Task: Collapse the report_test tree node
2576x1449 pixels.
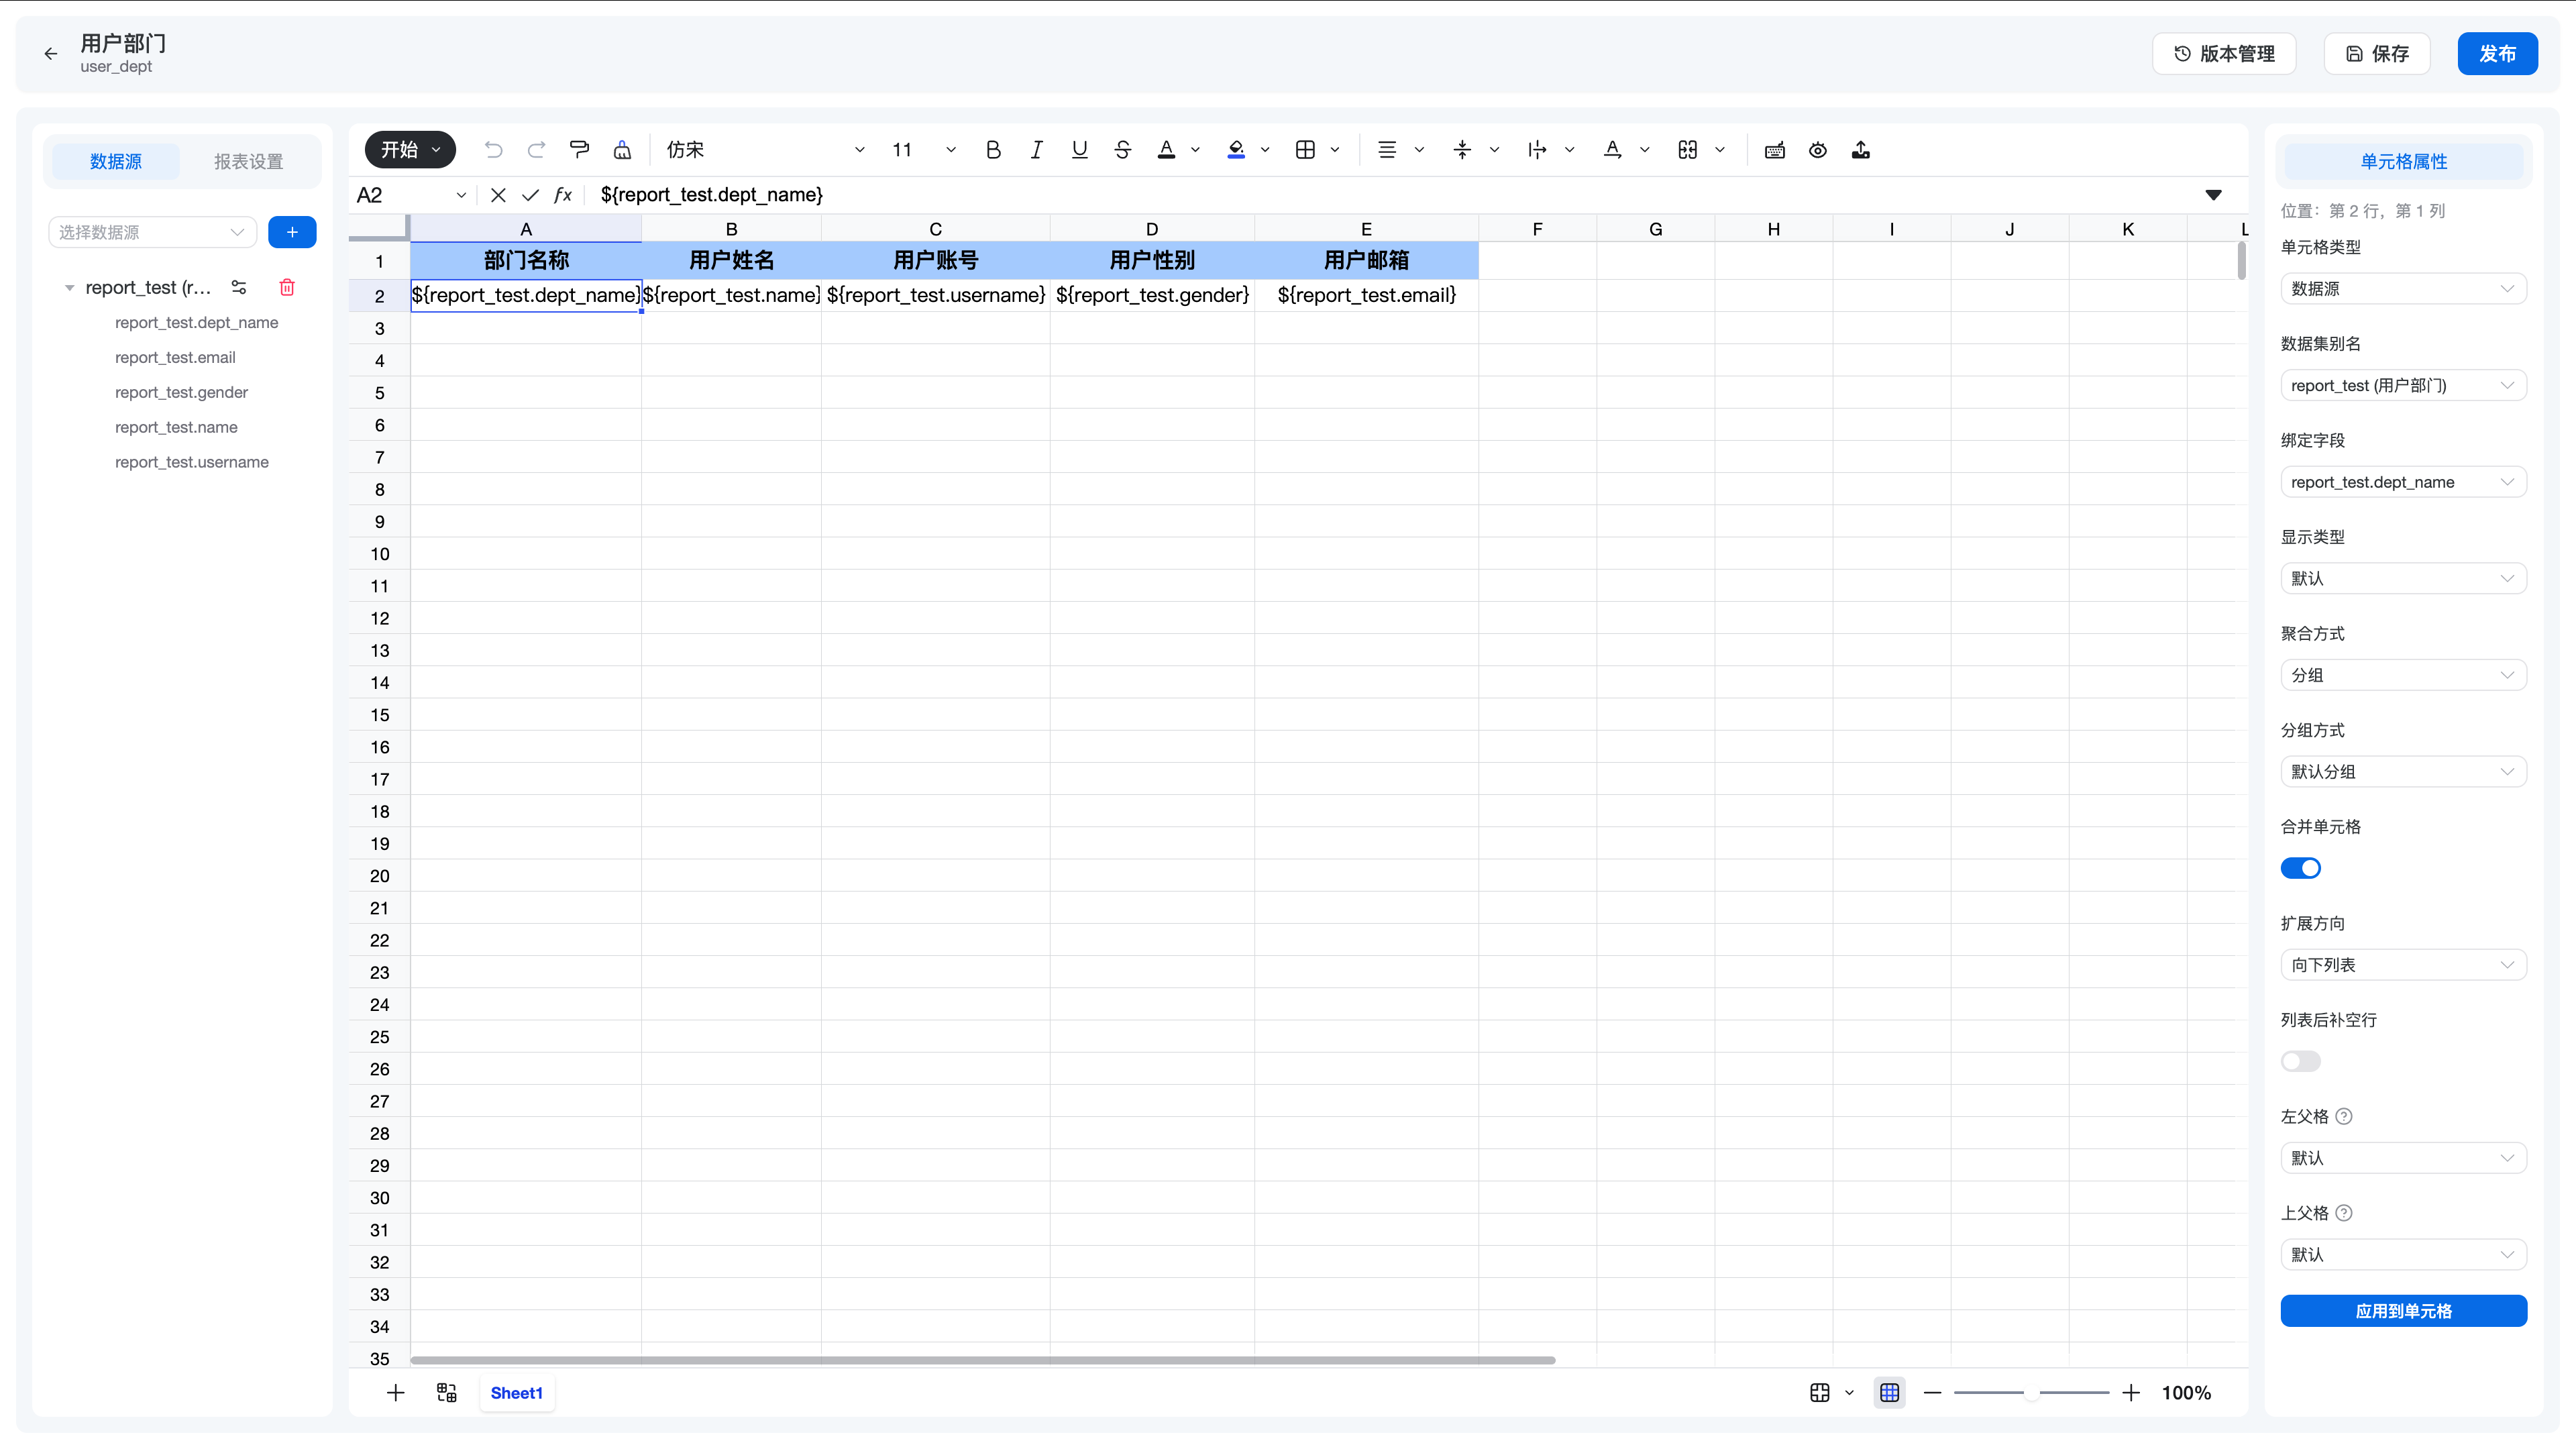Action: (69, 288)
